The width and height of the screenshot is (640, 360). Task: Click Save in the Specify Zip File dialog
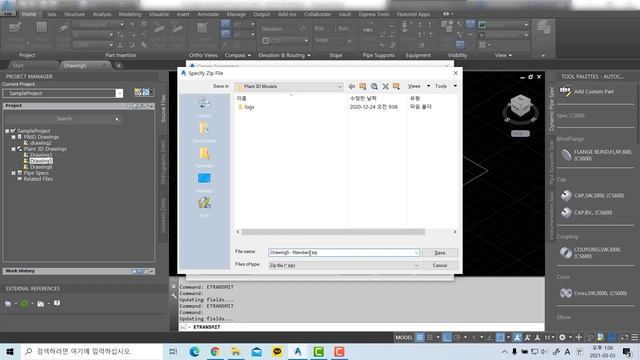(x=440, y=253)
